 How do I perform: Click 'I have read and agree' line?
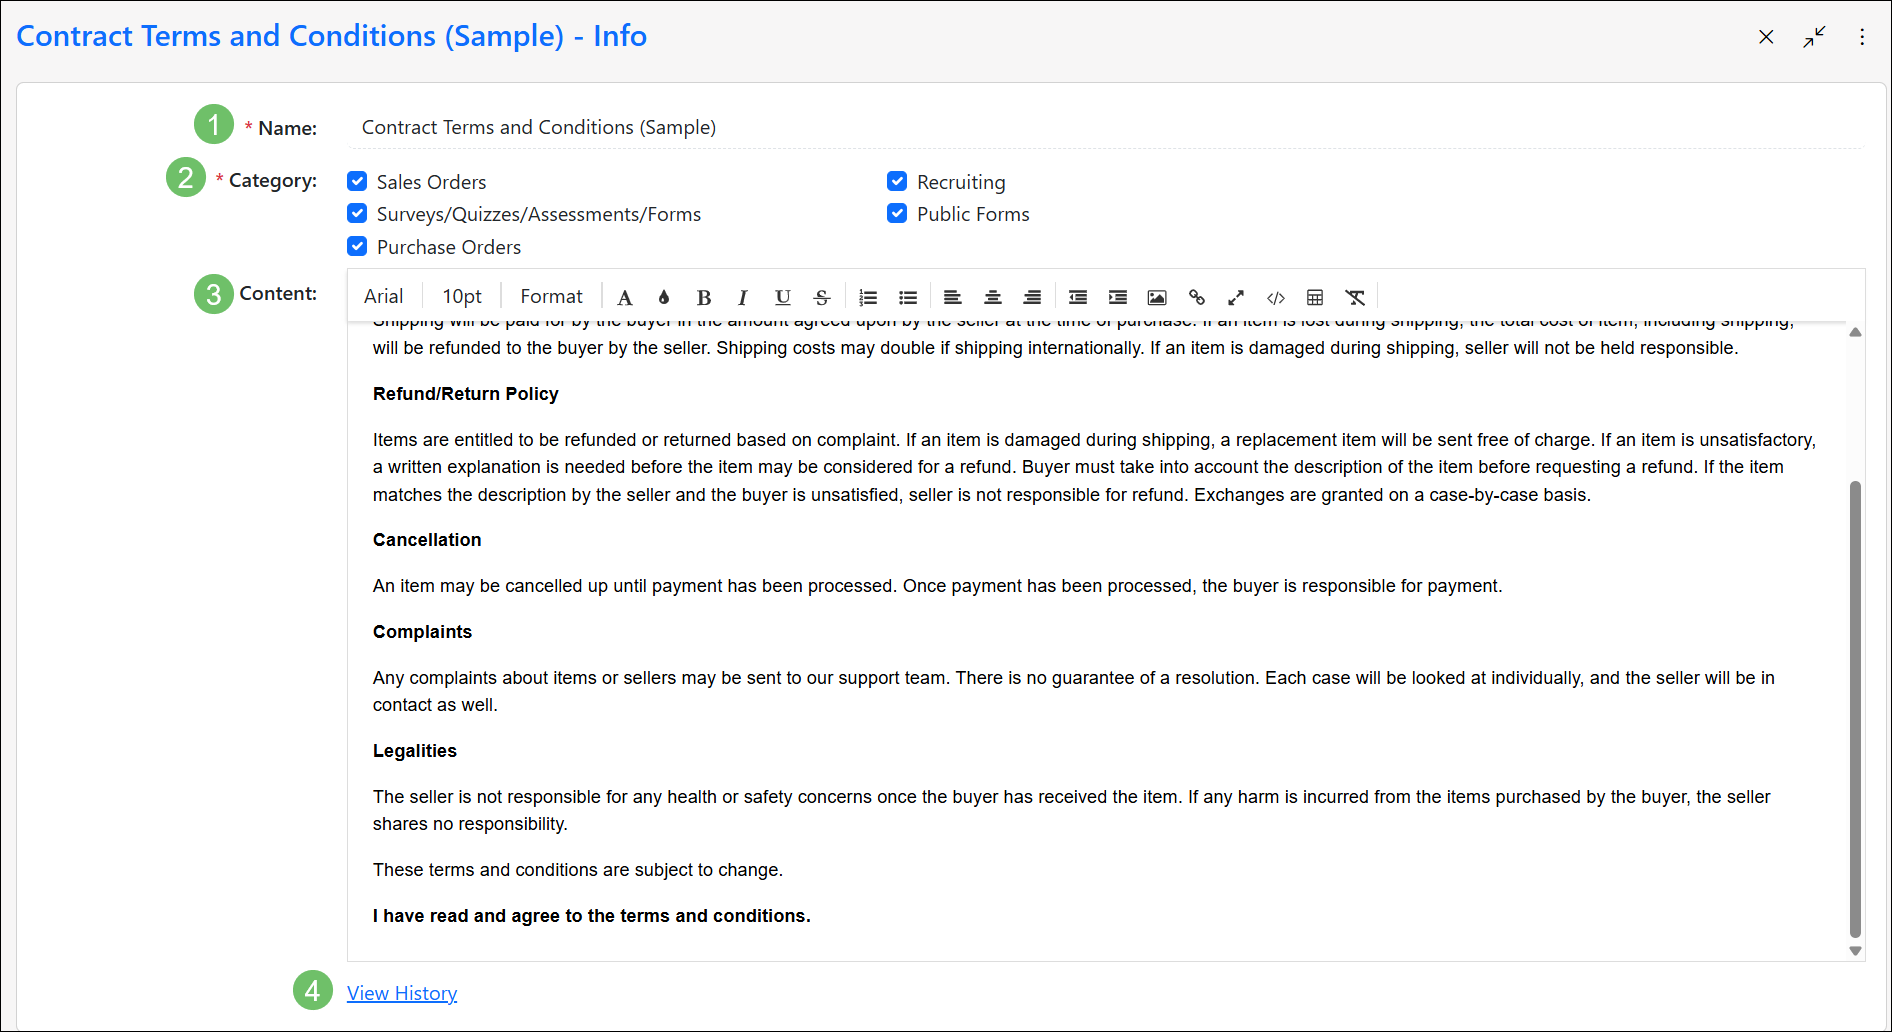pos(591,916)
